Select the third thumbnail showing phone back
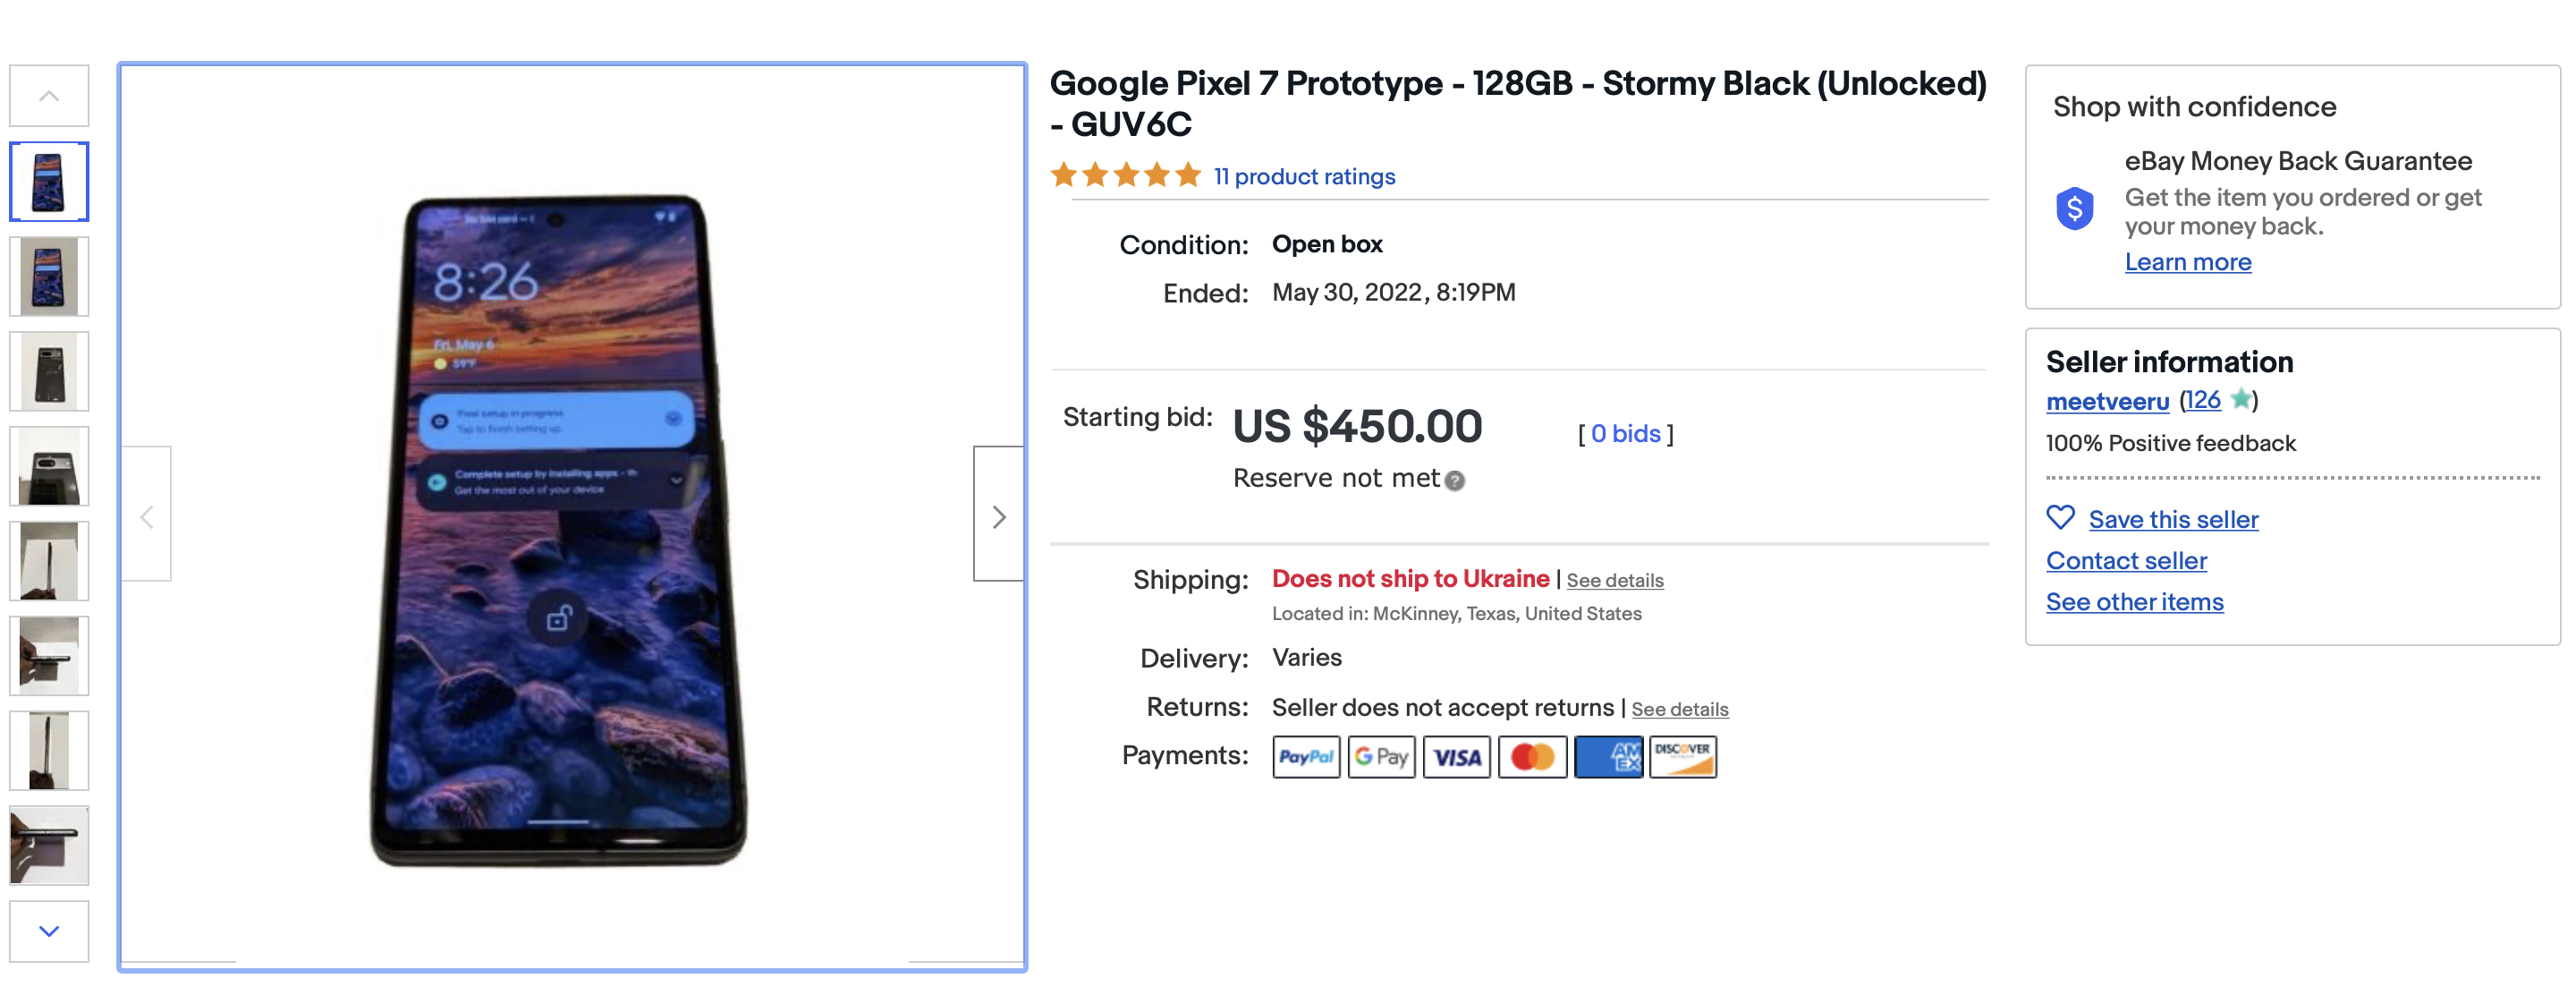 (x=49, y=372)
